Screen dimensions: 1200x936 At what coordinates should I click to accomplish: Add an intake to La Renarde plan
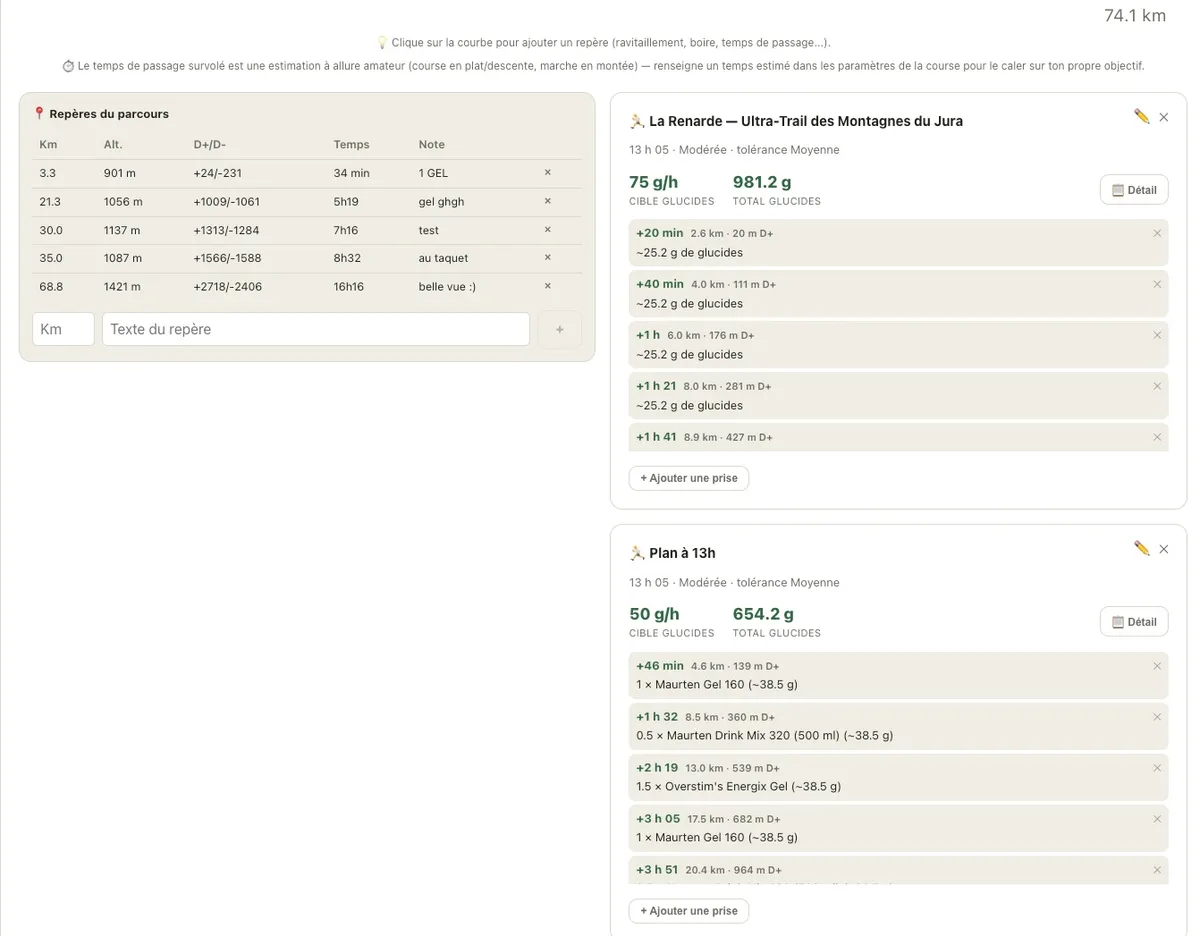(689, 478)
